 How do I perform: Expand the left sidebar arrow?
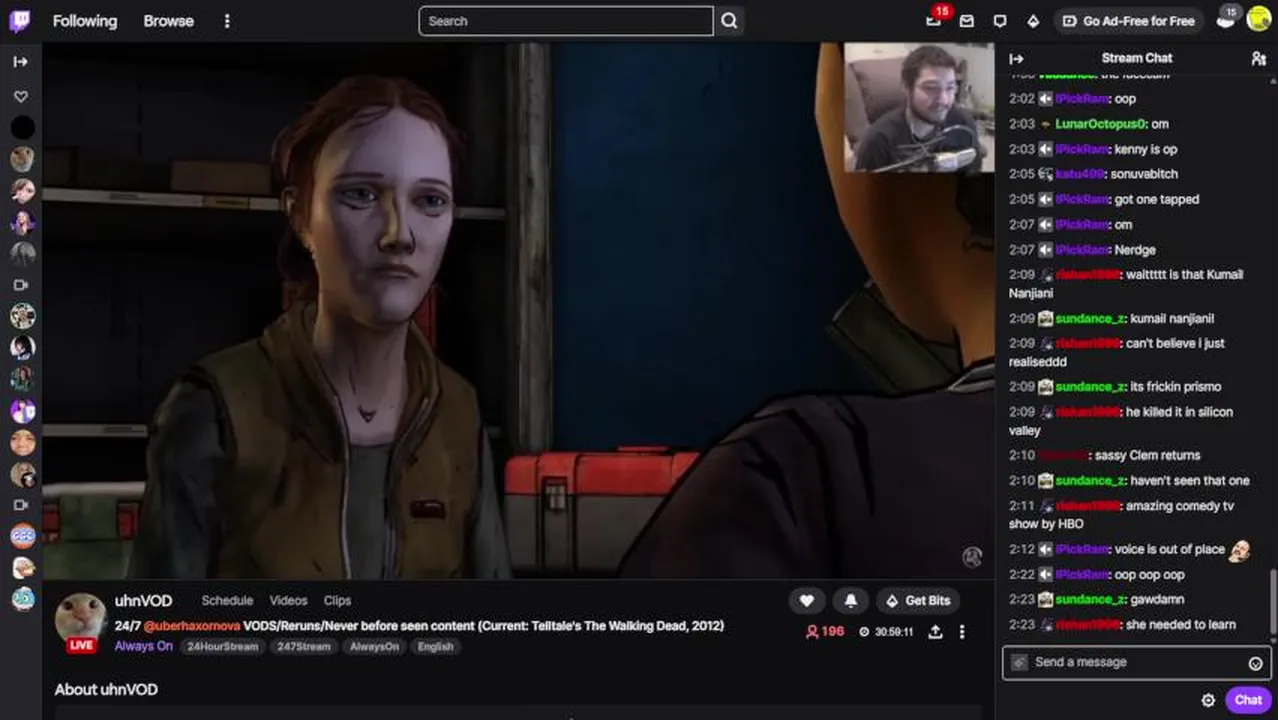pos(20,62)
